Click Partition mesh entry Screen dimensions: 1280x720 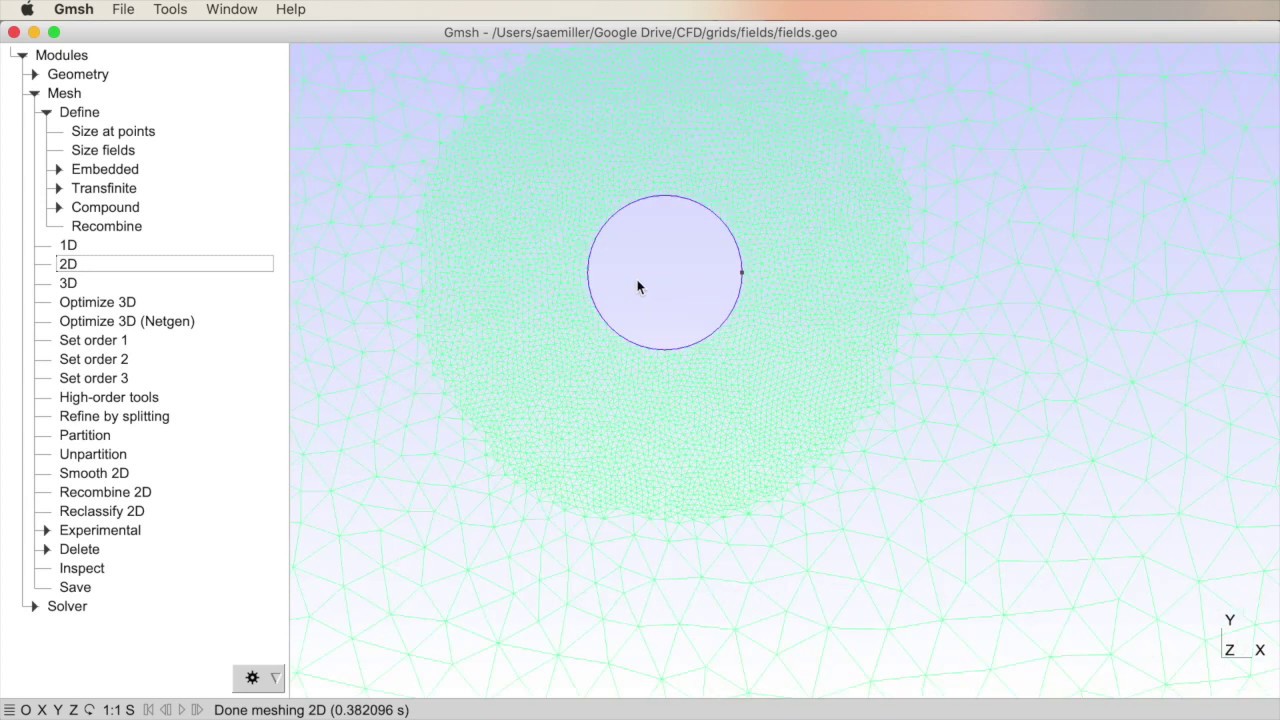pos(84,435)
